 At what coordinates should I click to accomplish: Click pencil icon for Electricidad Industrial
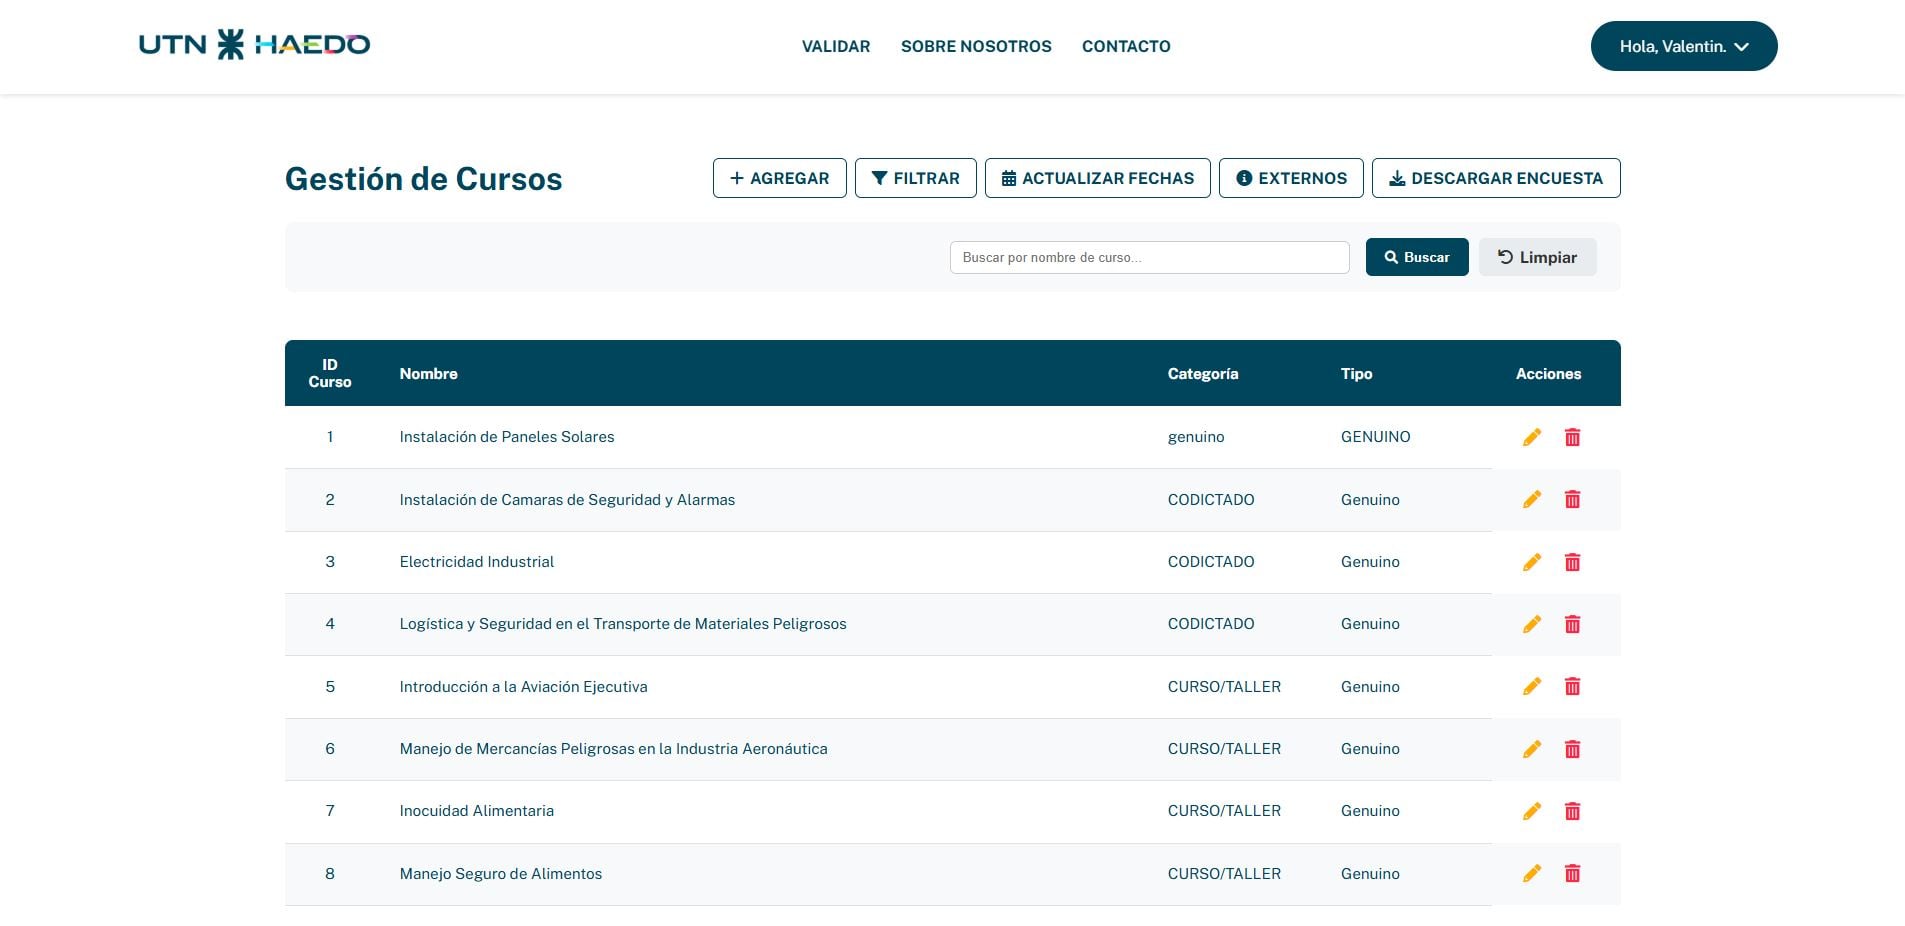tap(1531, 562)
